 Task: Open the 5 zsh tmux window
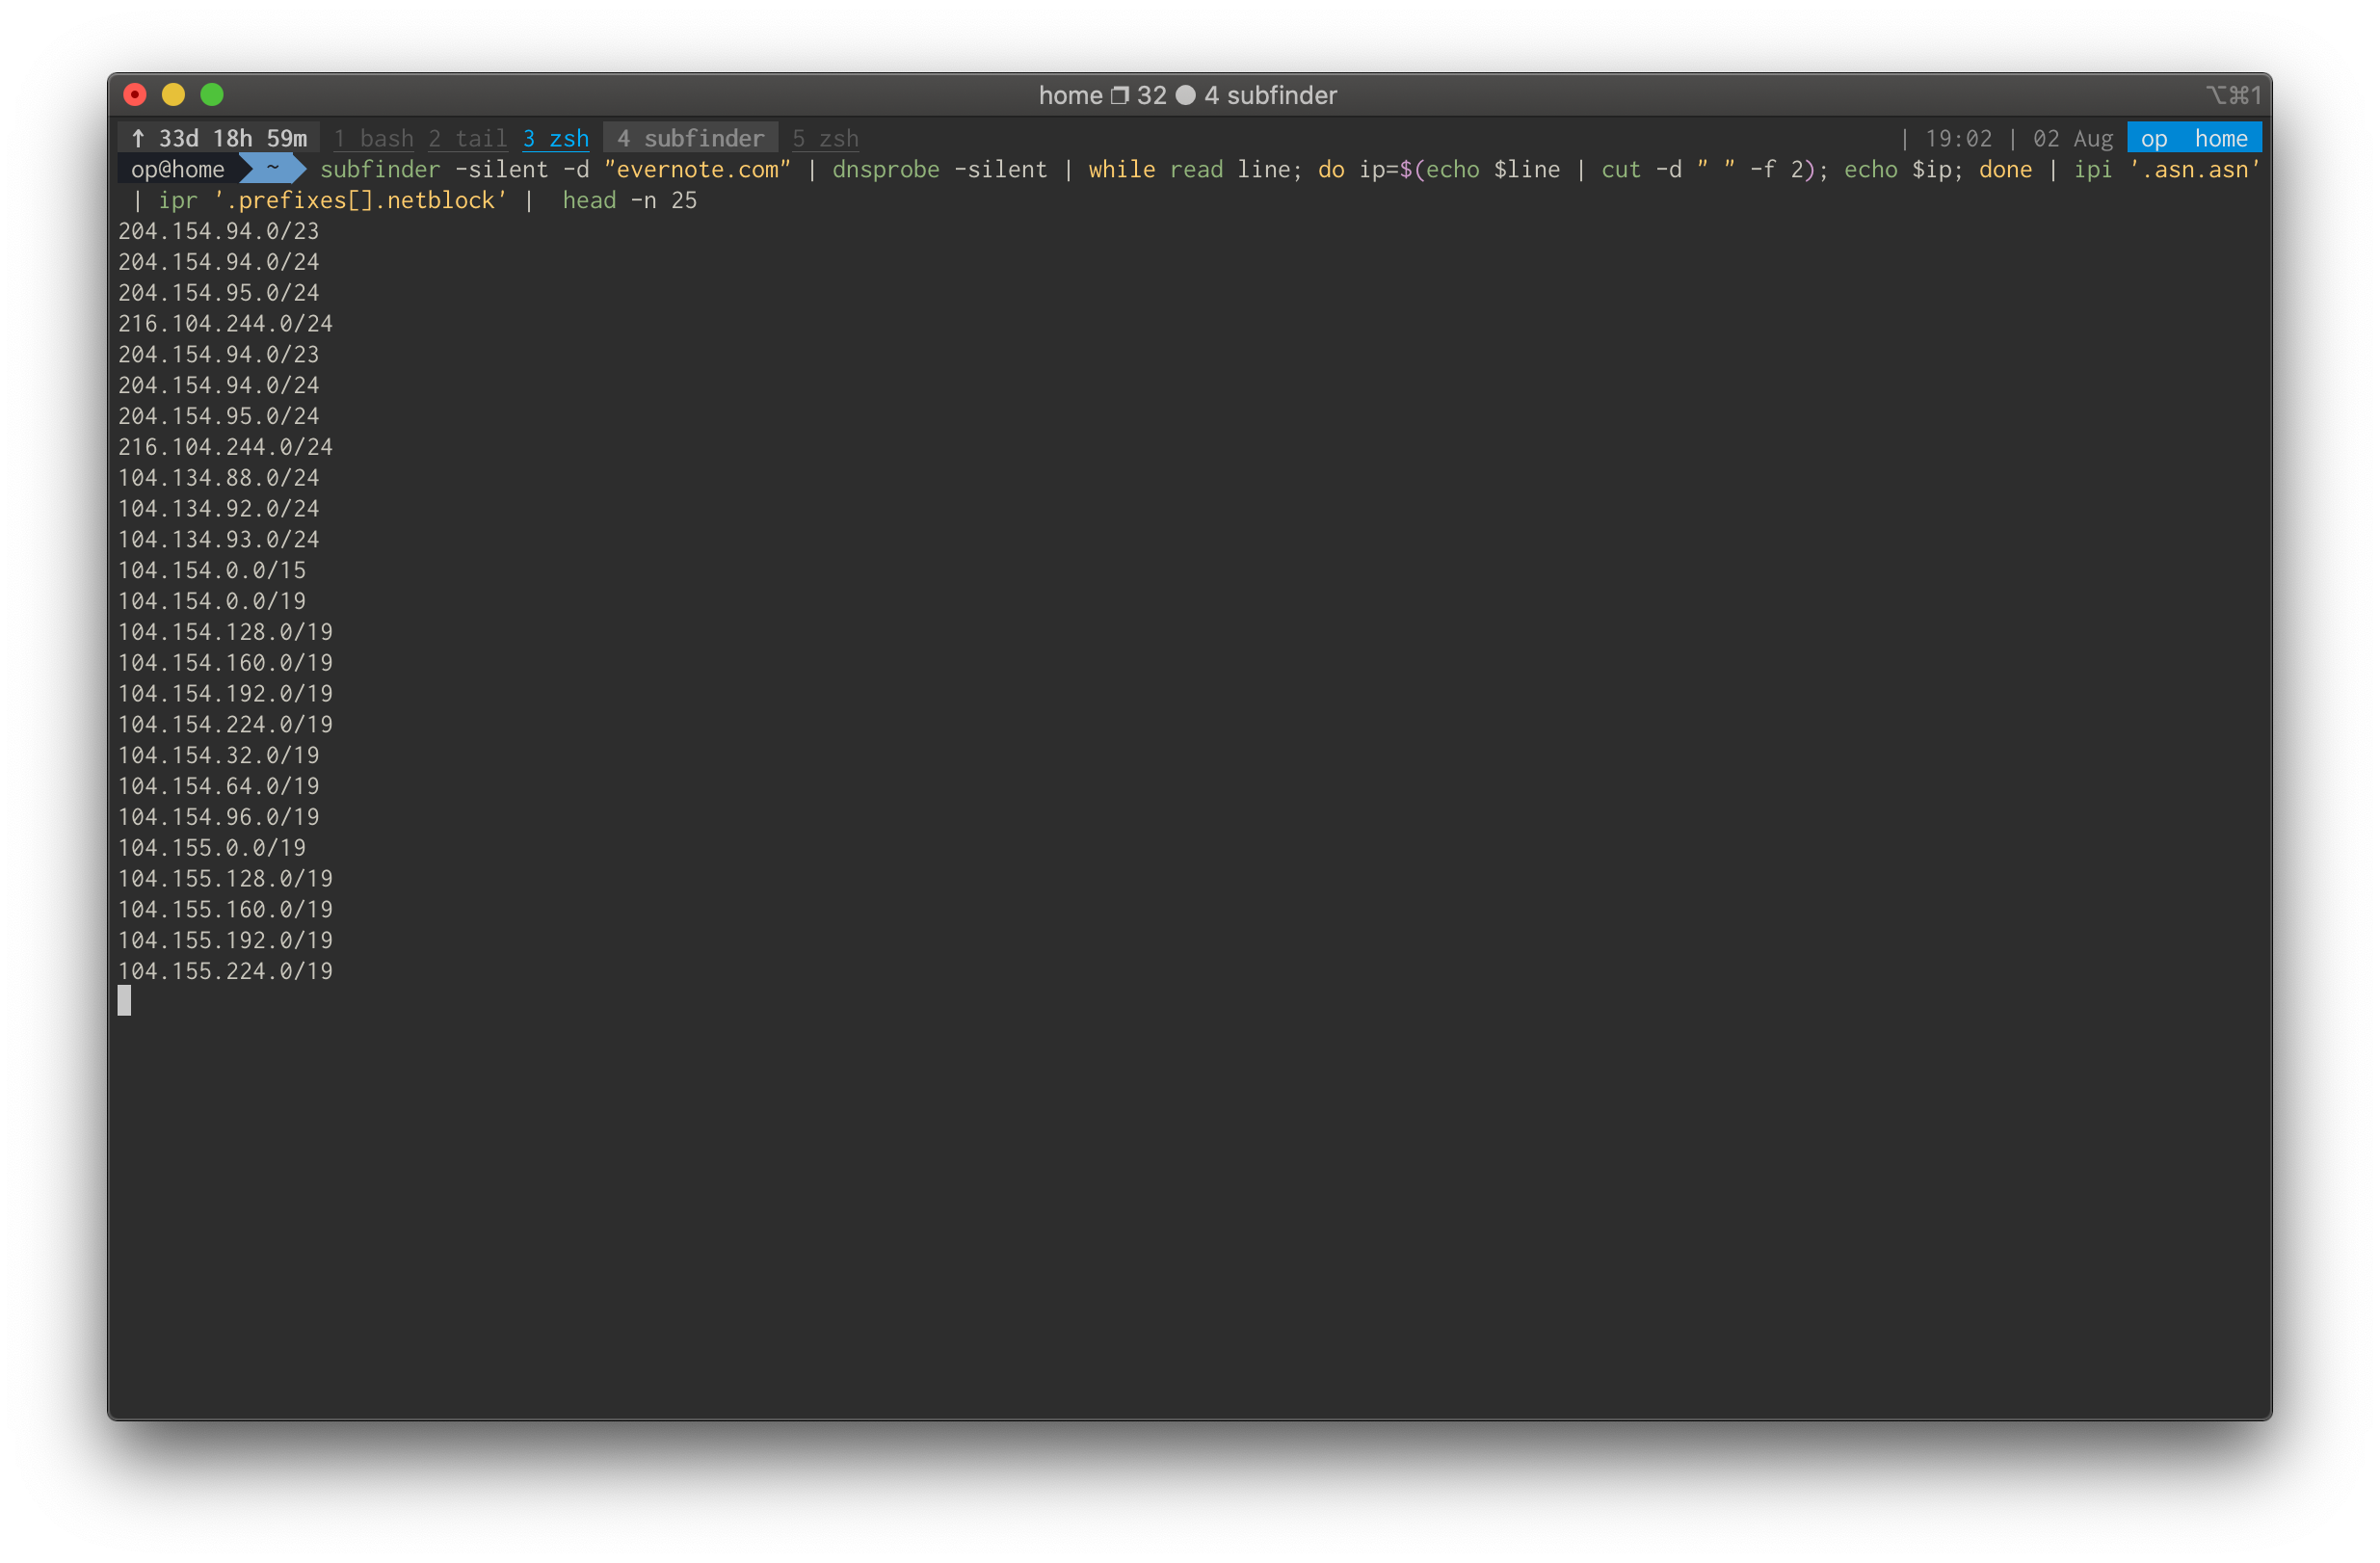point(825,138)
